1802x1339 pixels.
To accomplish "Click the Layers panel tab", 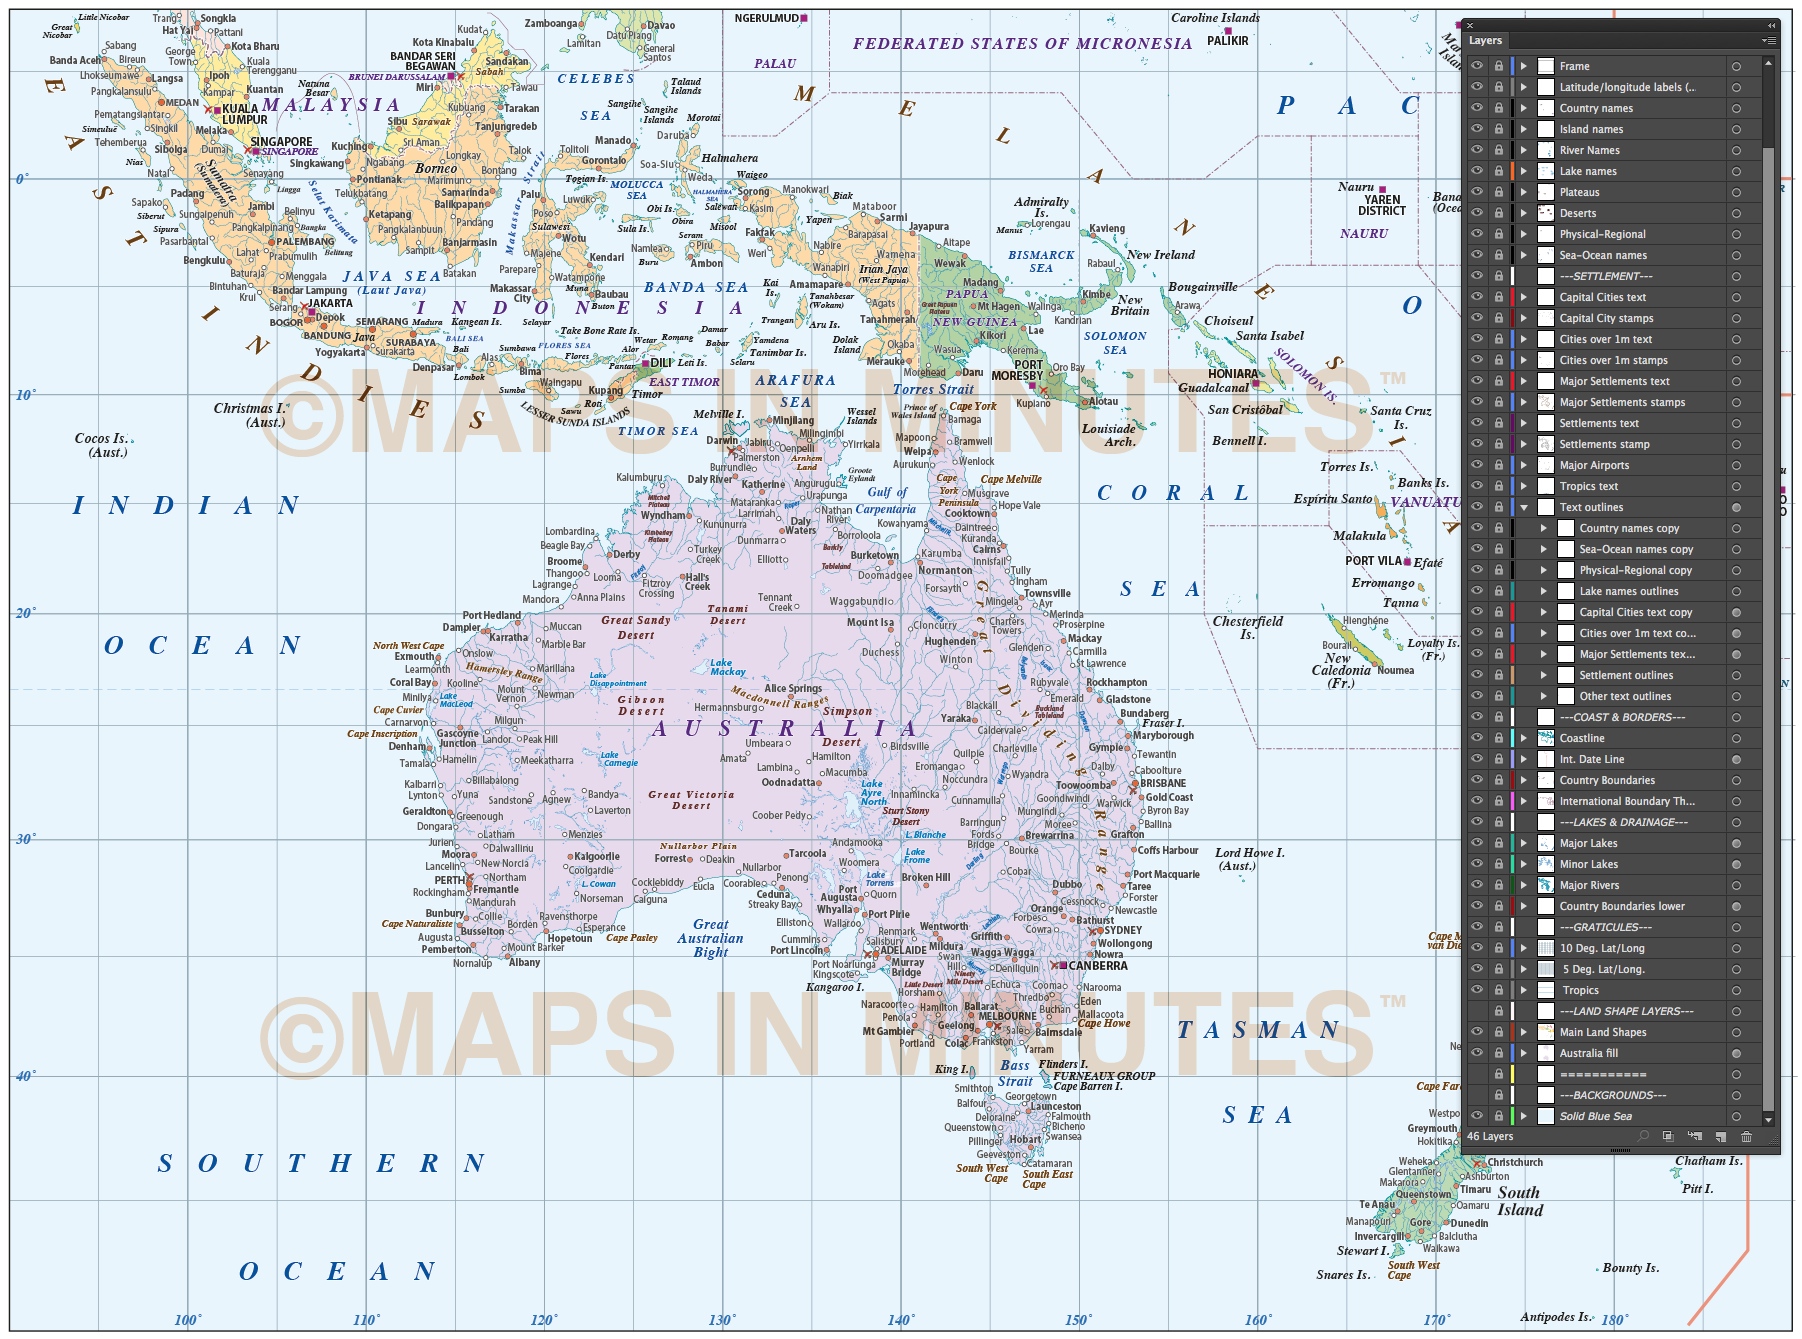I will coord(1487,40).
